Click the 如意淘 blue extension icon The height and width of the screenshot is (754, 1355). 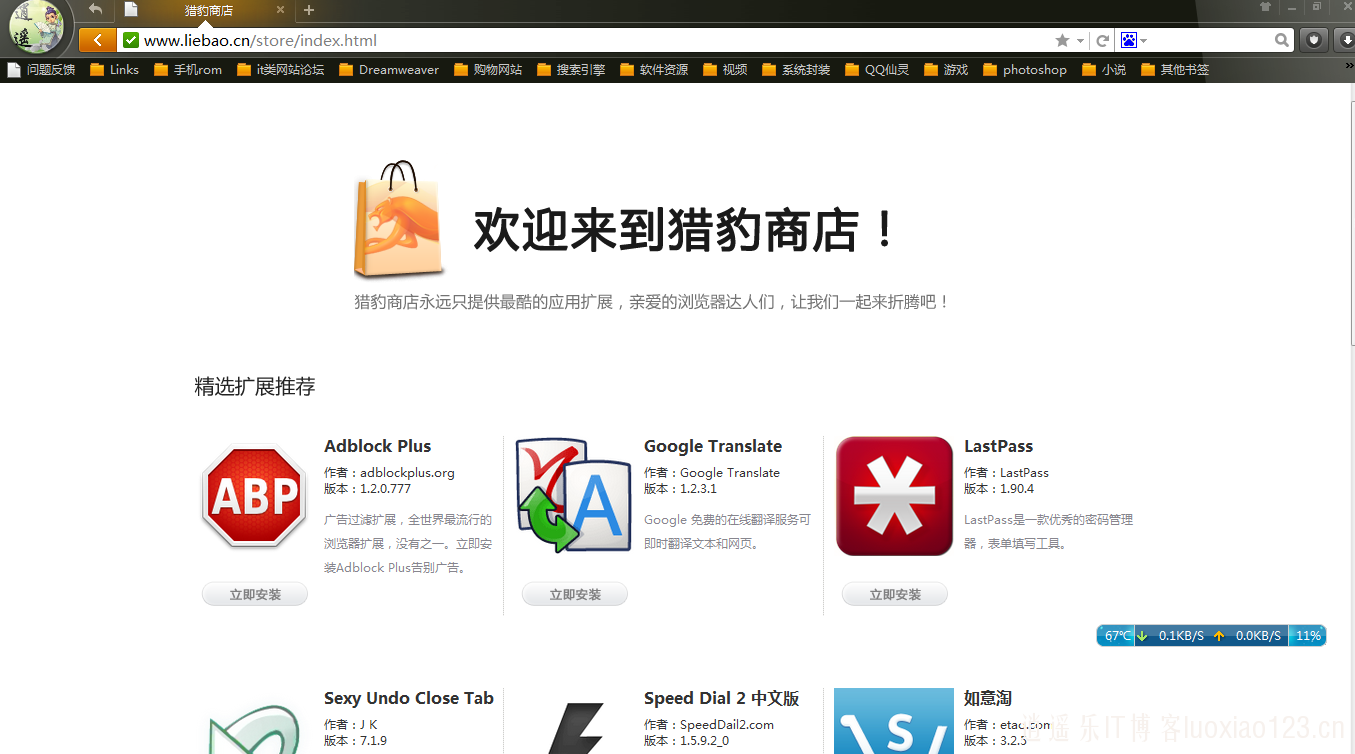pyautogui.click(x=894, y=721)
